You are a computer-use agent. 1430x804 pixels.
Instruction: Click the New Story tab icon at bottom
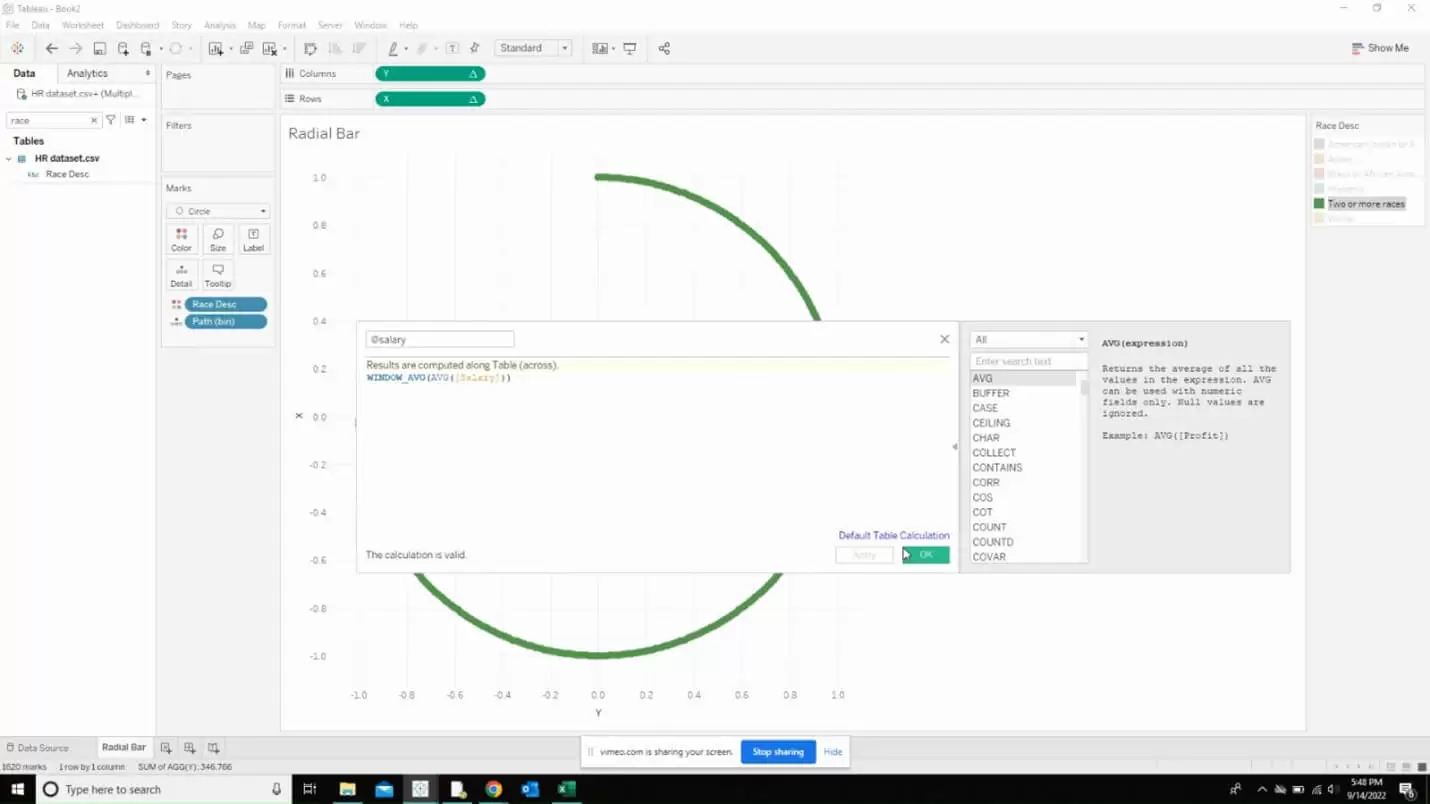(213, 747)
